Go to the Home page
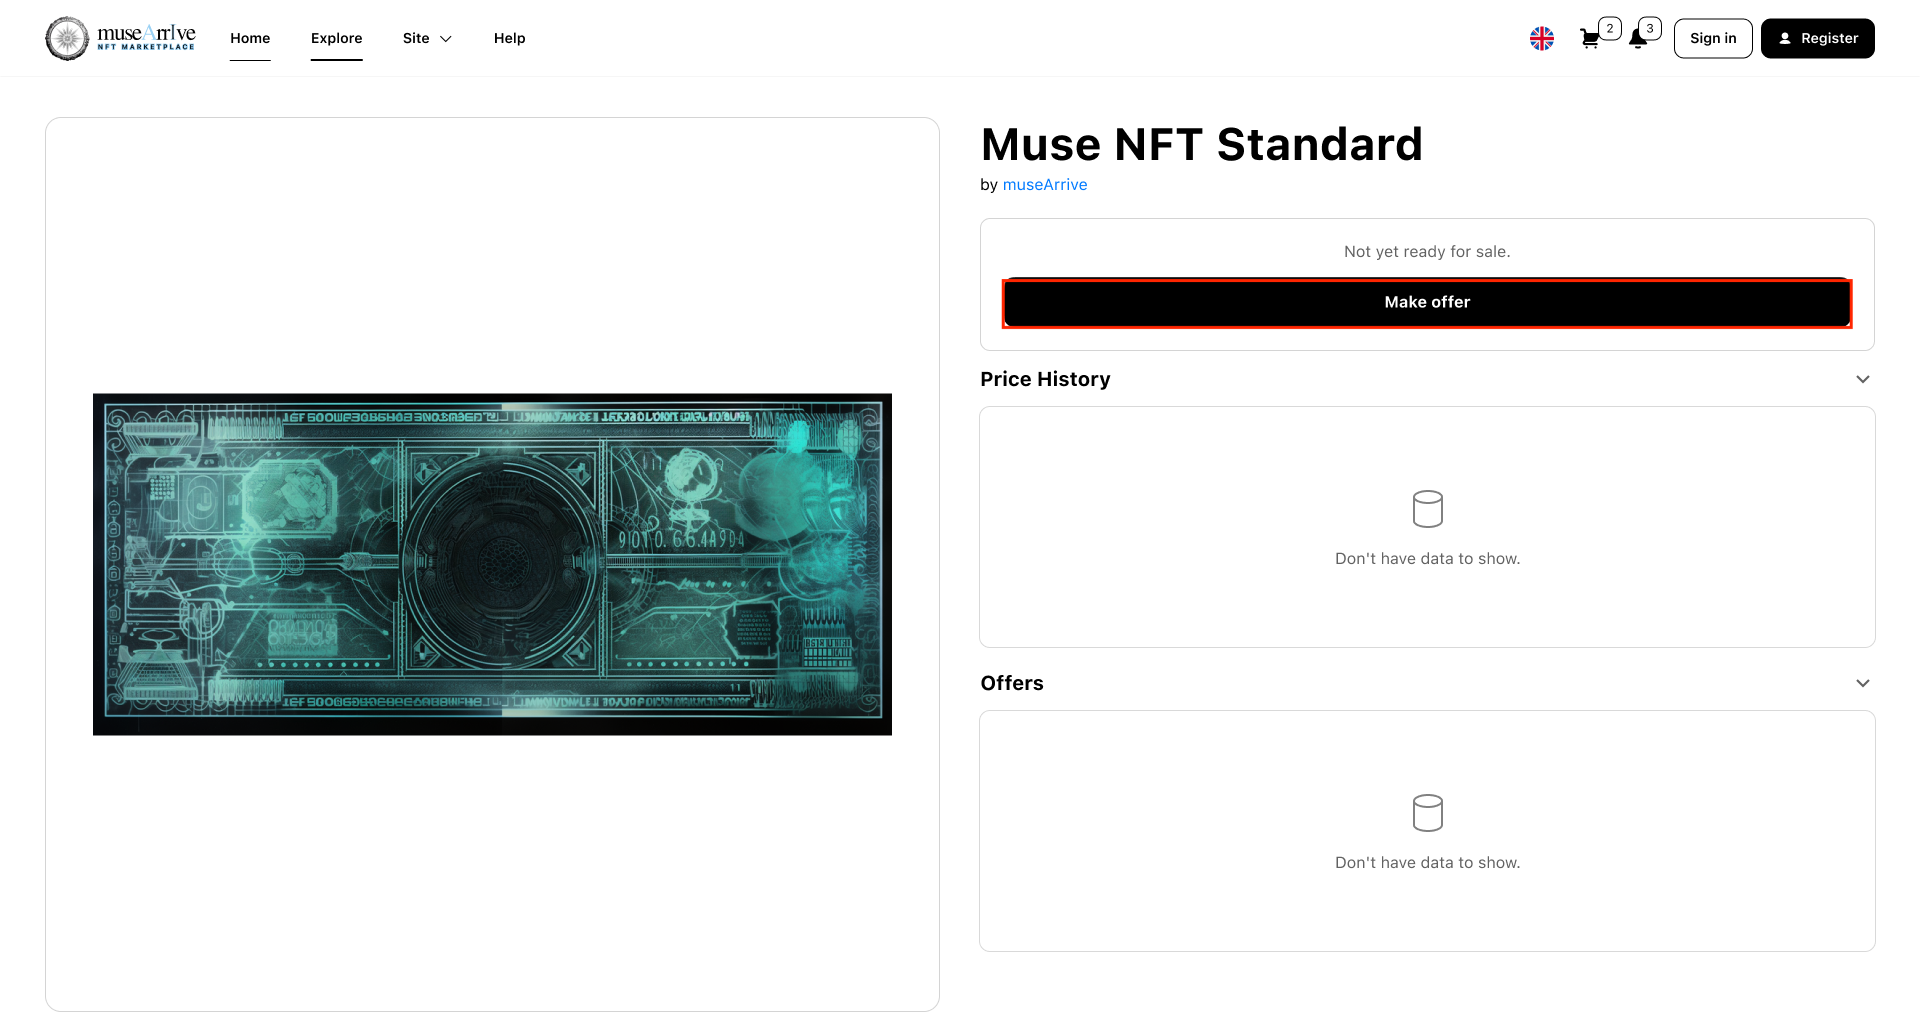 tap(250, 38)
